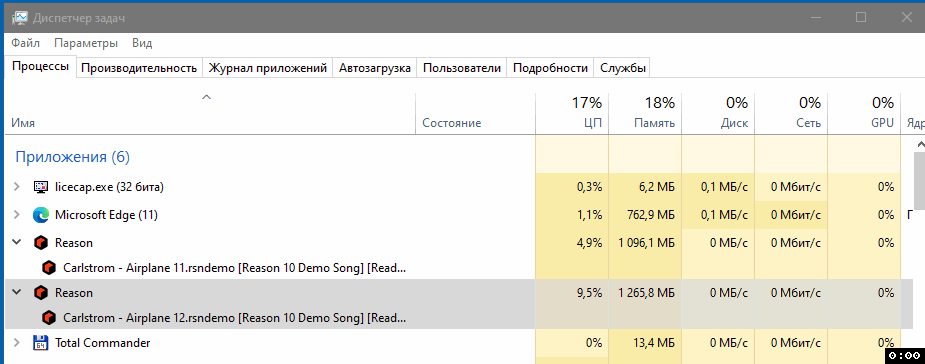925x364 pixels.
Task: Sort processes by ЦП column header
Action: (572, 113)
